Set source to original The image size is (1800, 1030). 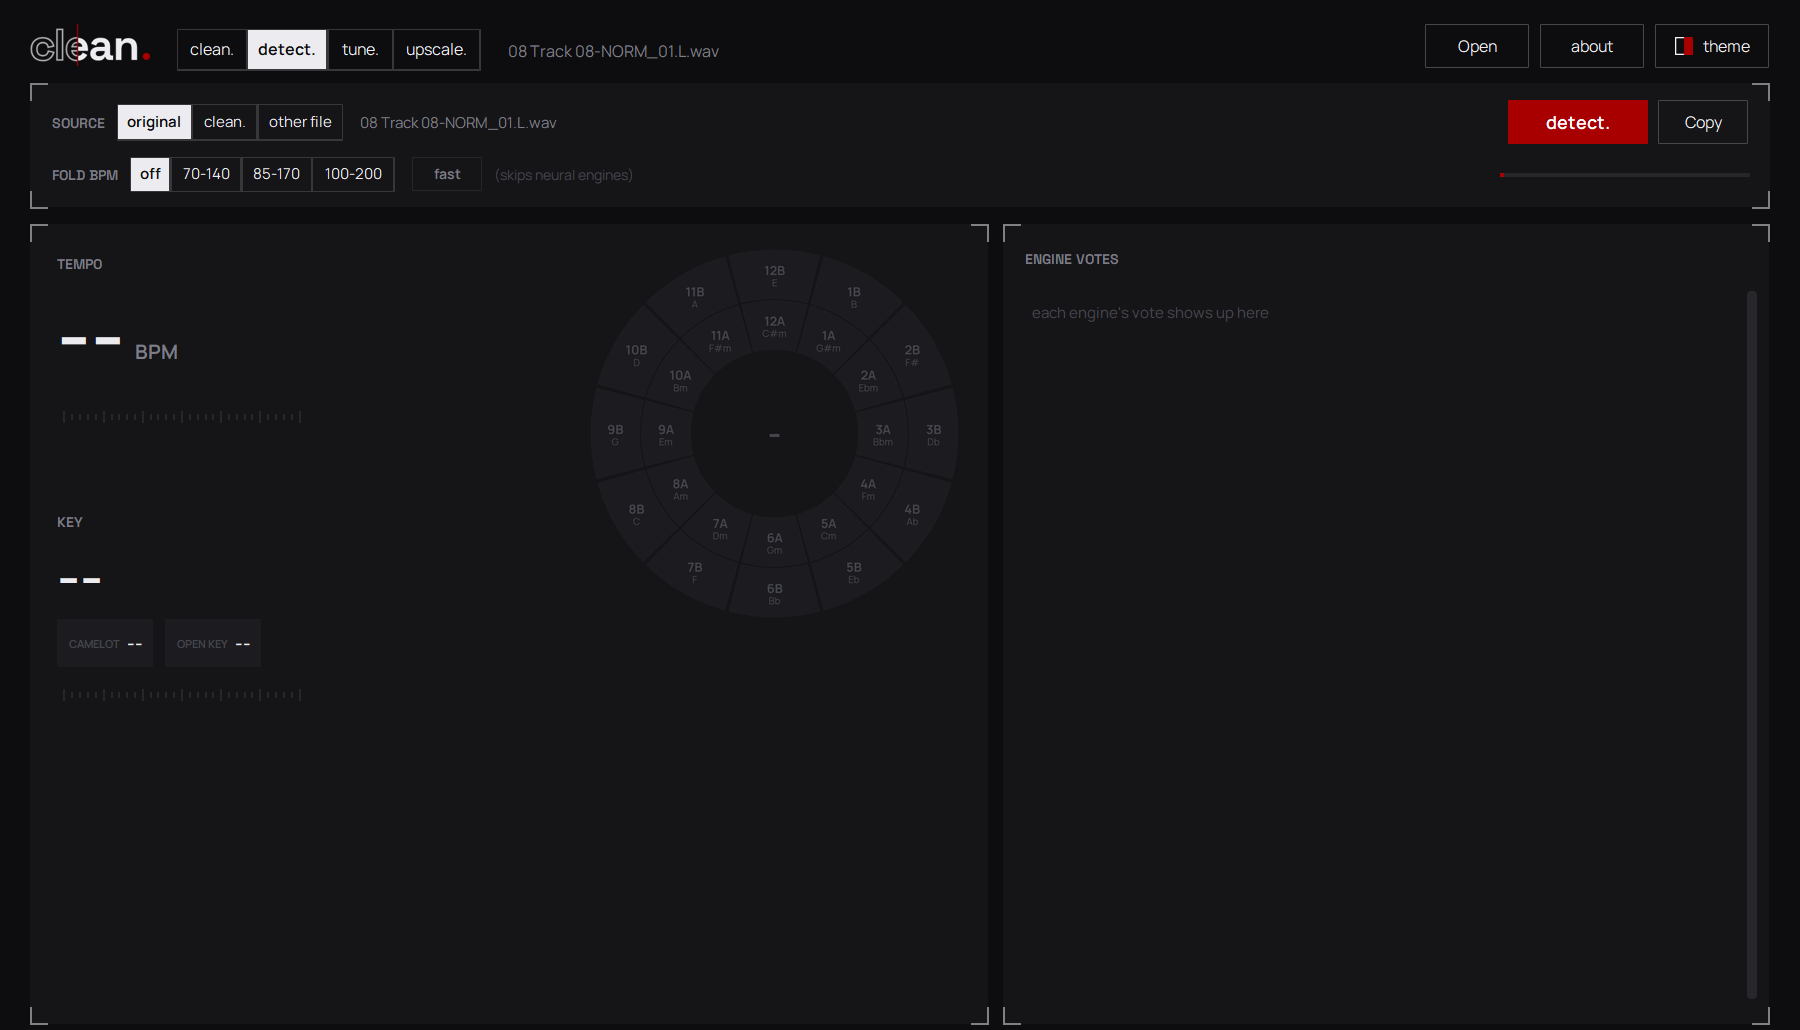tap(154, 122)
